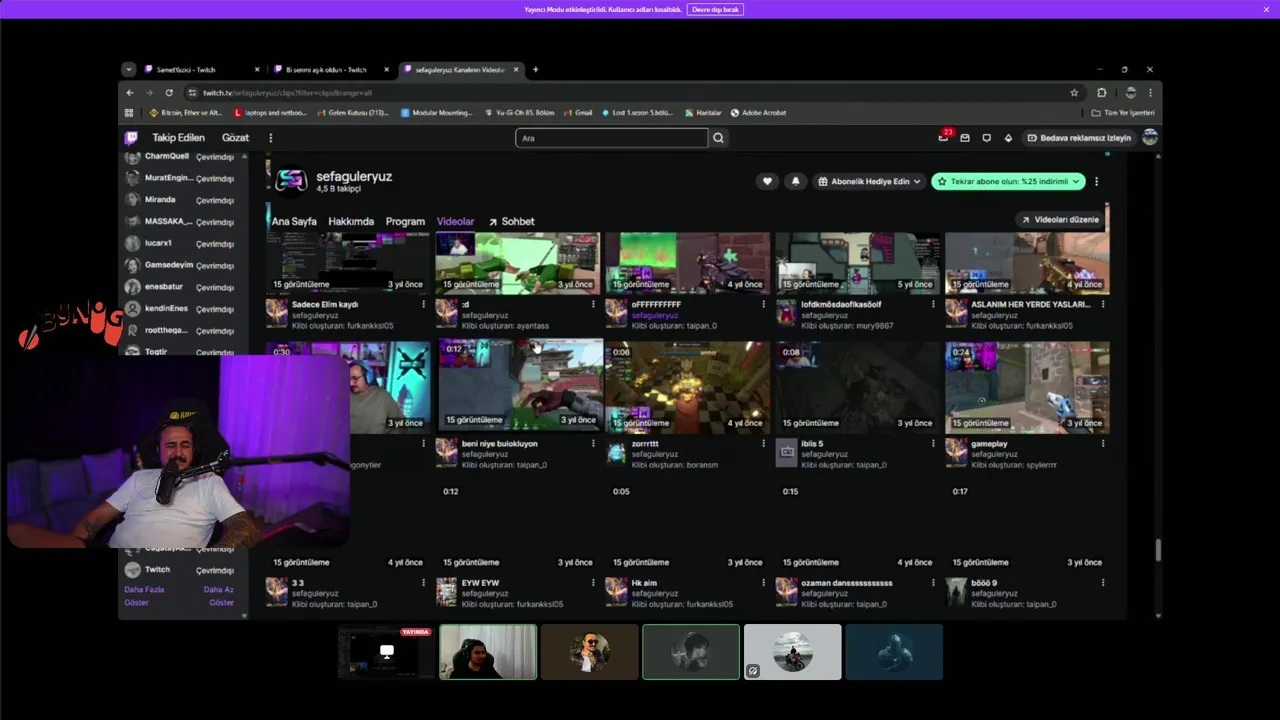Click the Bits diamond icon in header

tap(1008, 138)
